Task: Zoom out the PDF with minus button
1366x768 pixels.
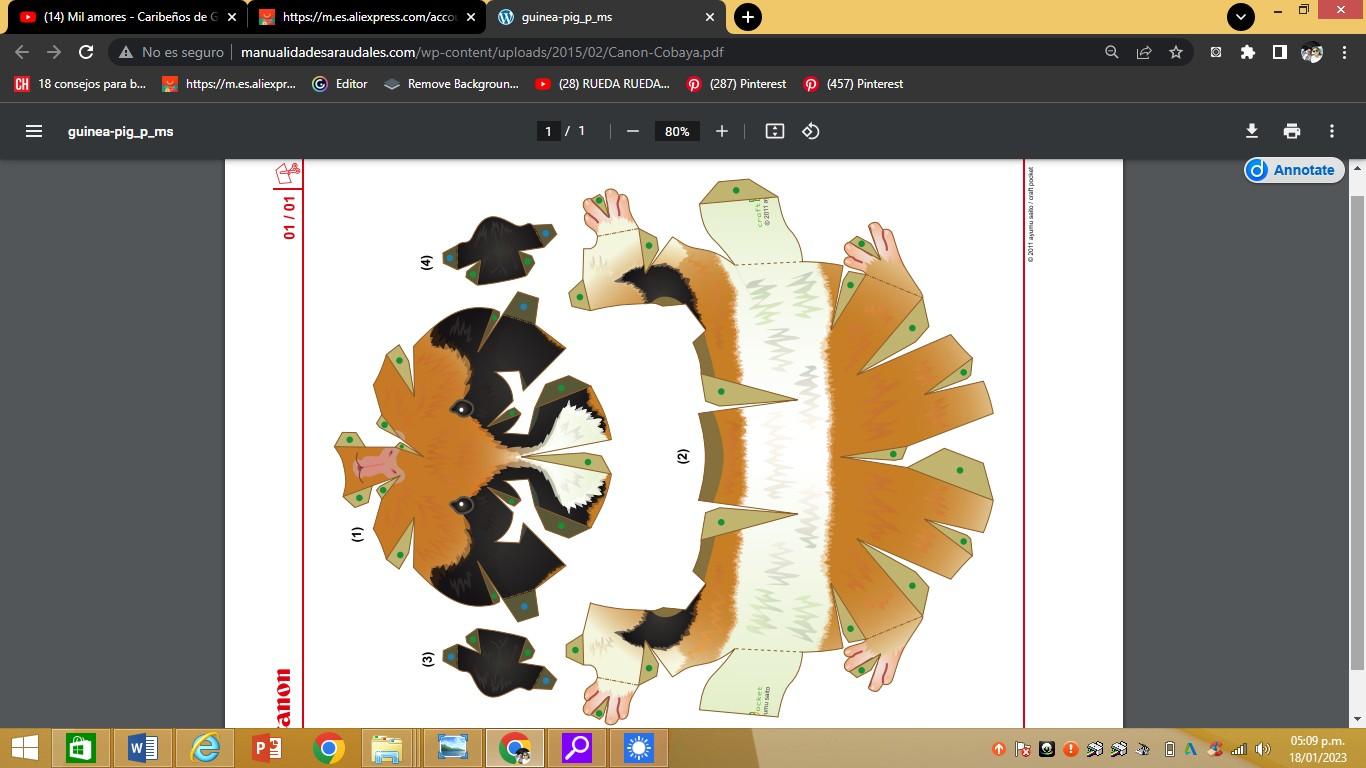Action: point(632,131)
